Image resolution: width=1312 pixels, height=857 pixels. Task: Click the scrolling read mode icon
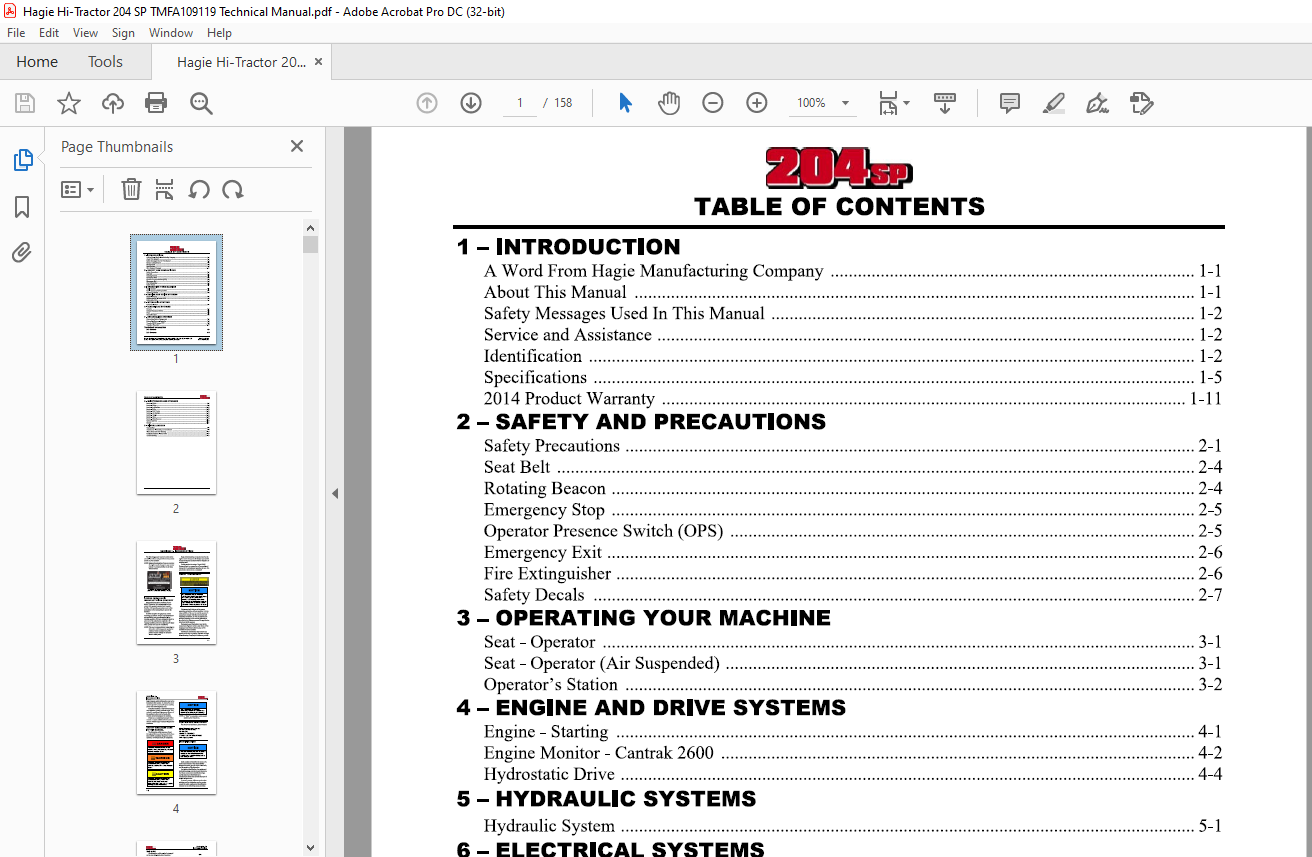(945, 103)
